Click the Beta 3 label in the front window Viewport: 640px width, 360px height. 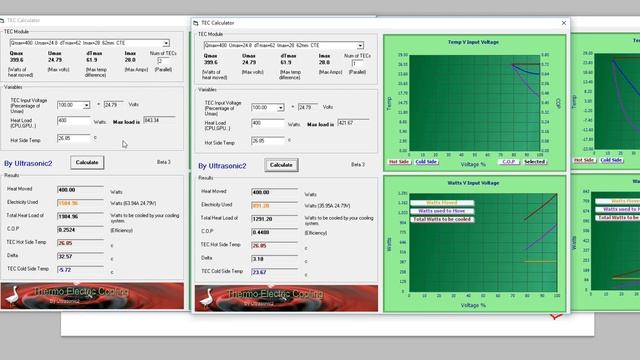358,165
